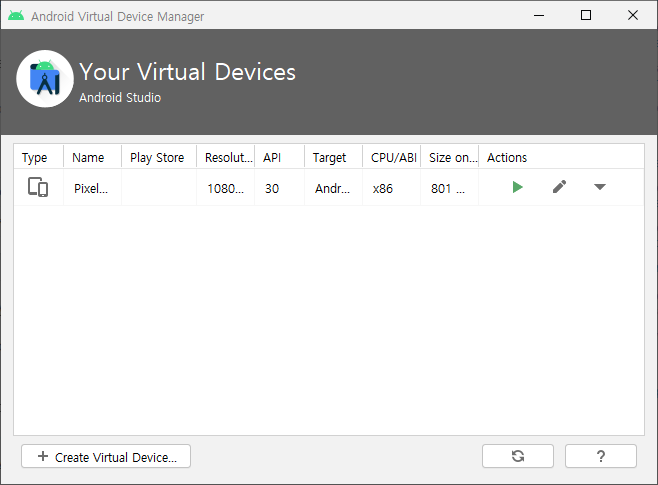Sort by the API column header
The height and width of the screenshot is (485, 658).
click(279, 157)
